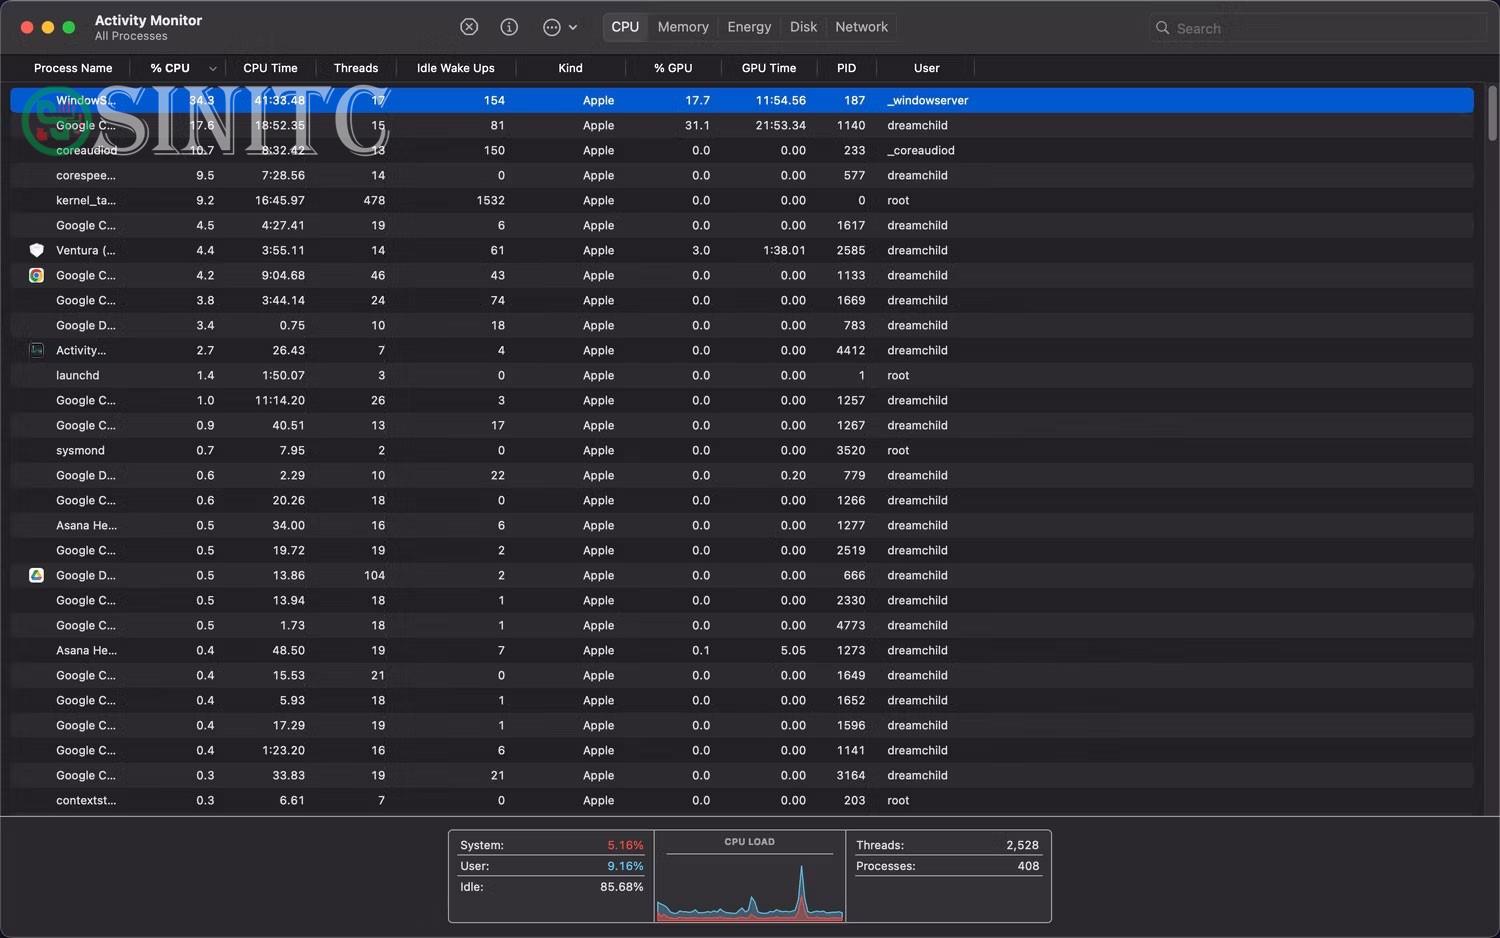1500x938 pixels.
Task: Click the 1532 idle wake ups value
Action: tap(490, 200)
